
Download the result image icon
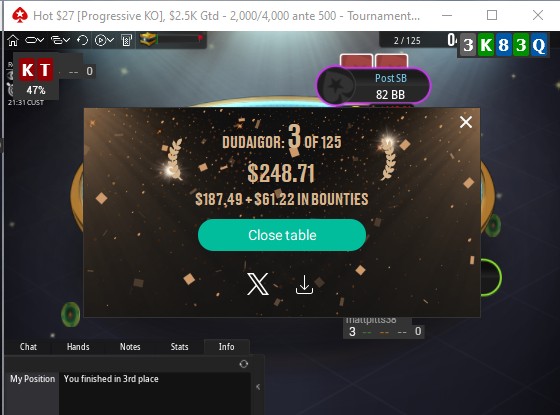pyautogui.click(x=304, y=285)
